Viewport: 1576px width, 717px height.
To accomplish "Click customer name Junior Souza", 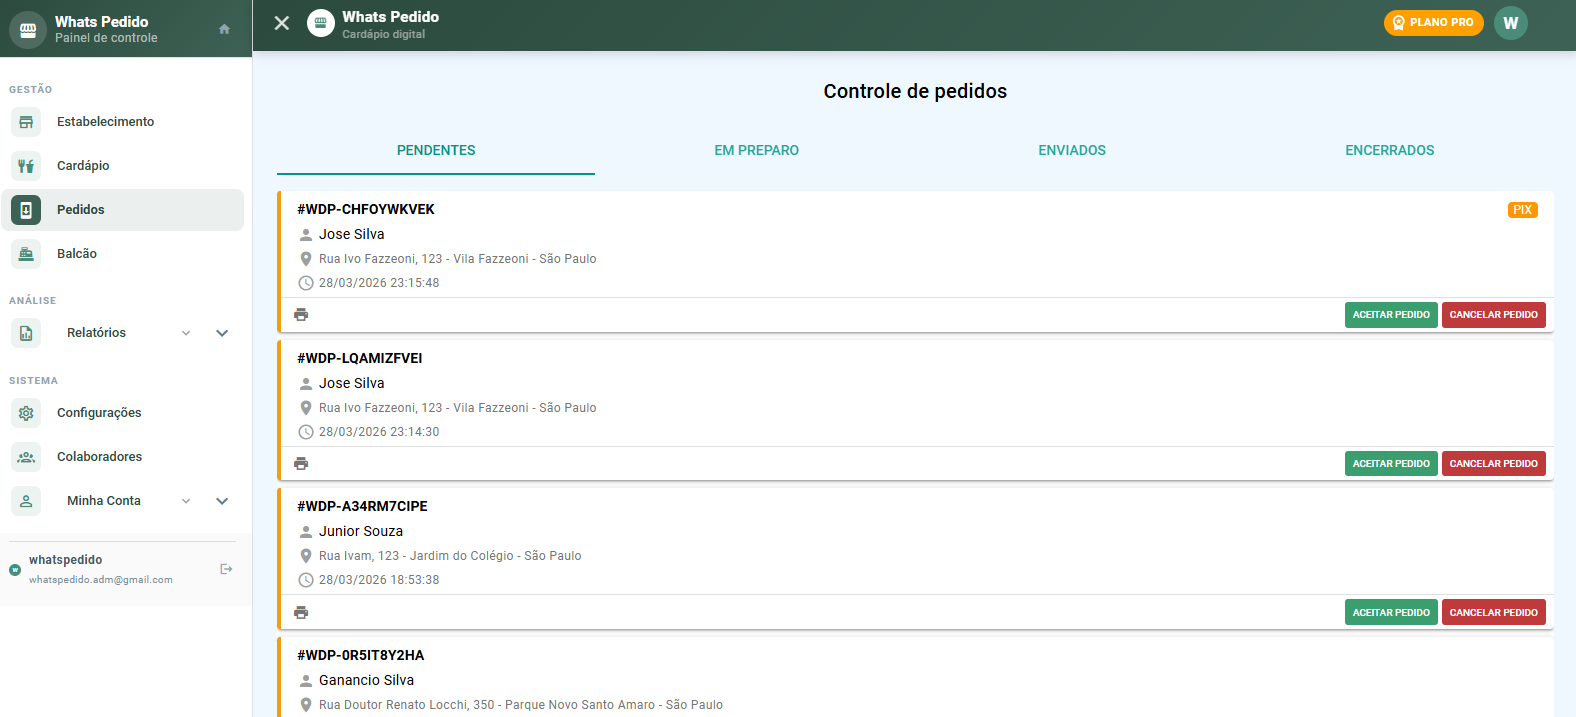I will [x=361, y=532].
